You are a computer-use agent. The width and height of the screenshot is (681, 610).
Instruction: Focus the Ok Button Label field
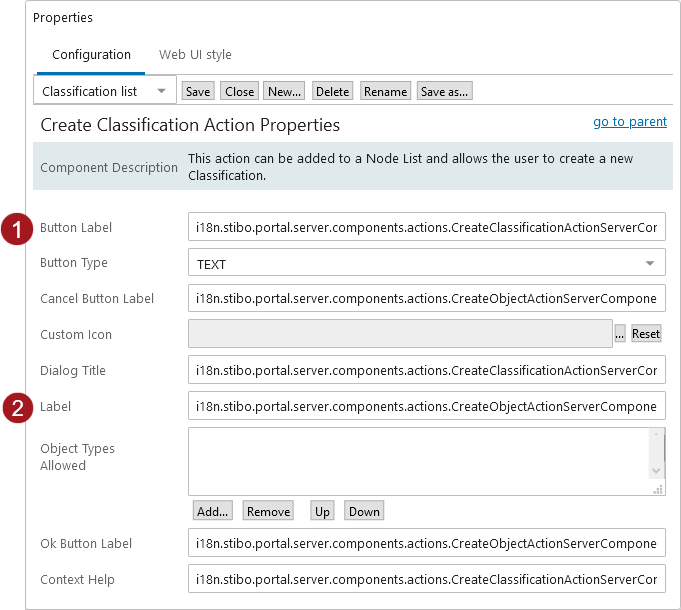tap(426, 543)
